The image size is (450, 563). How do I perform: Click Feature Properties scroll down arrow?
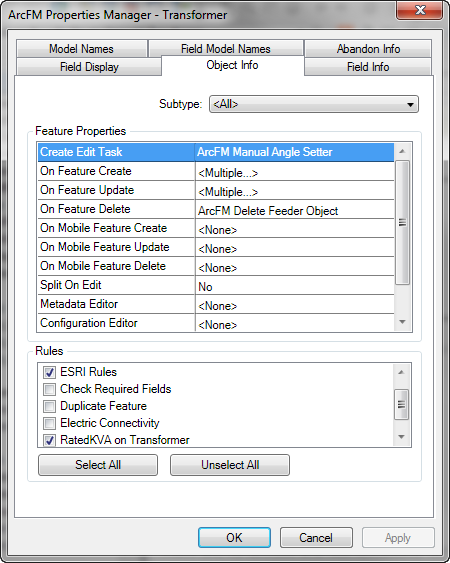(402, 322)
